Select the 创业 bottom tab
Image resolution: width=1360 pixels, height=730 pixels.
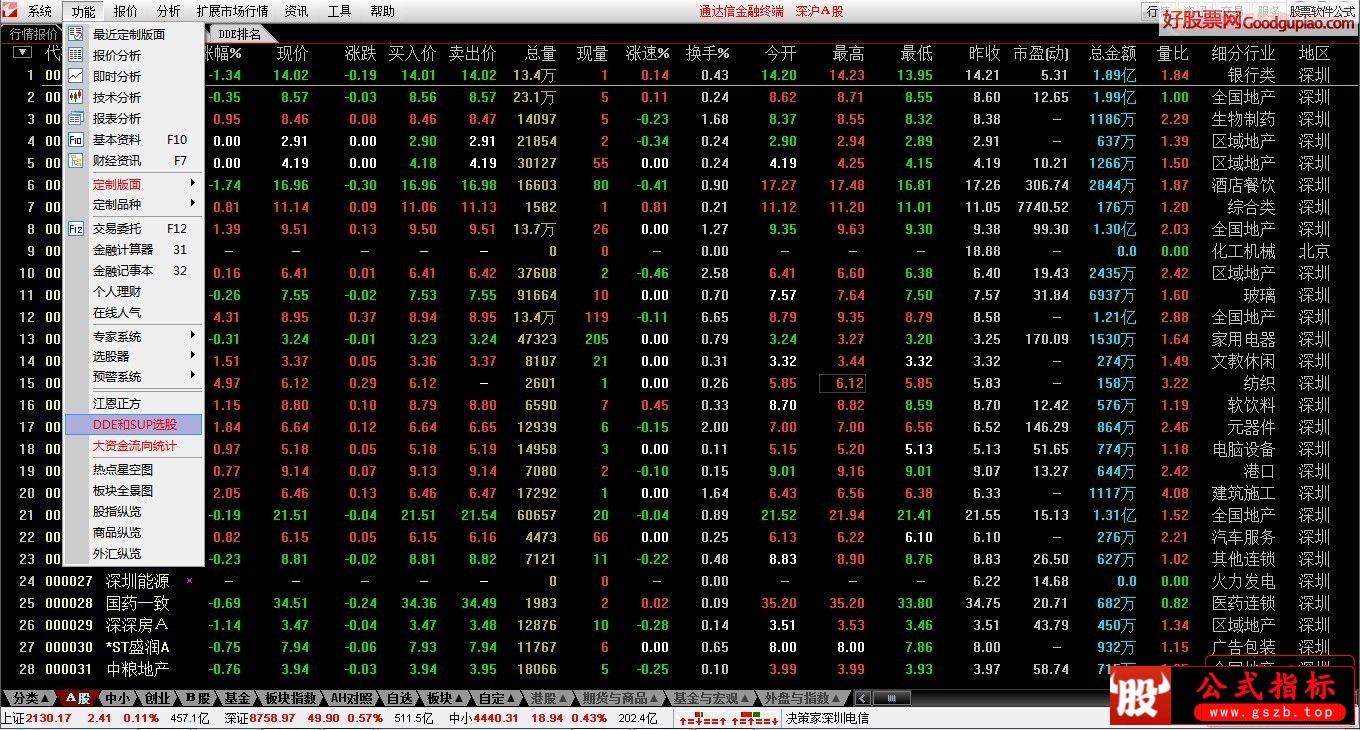[158, 698]
